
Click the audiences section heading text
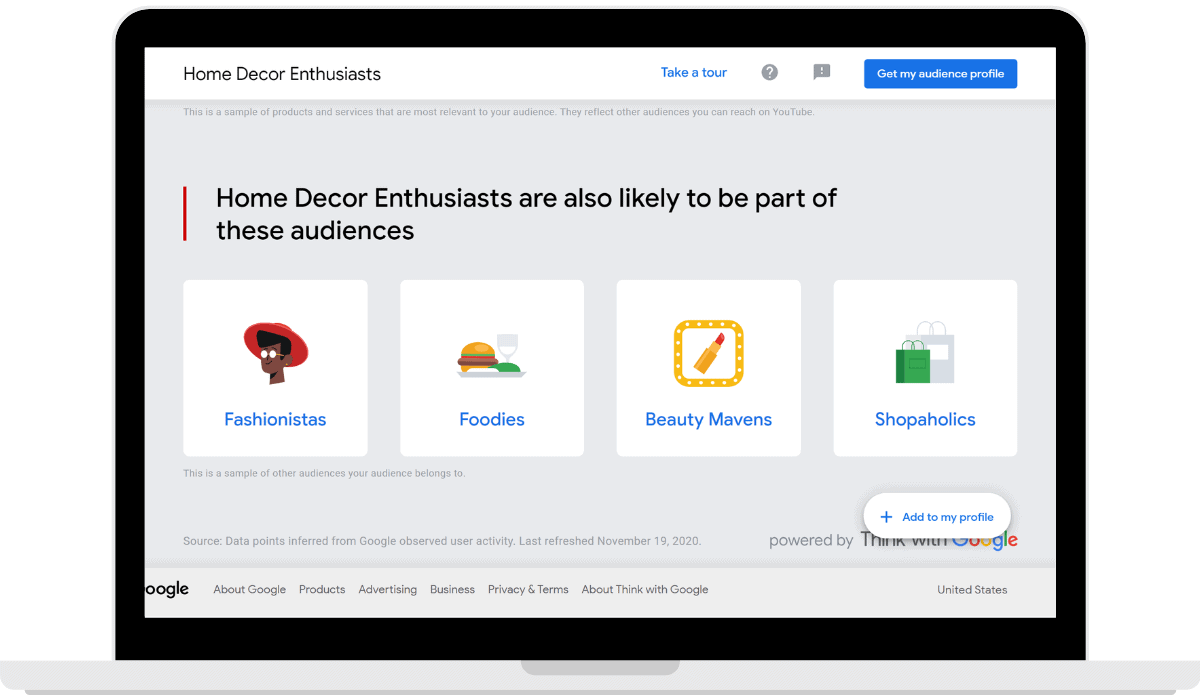click(x=526, y=214)
